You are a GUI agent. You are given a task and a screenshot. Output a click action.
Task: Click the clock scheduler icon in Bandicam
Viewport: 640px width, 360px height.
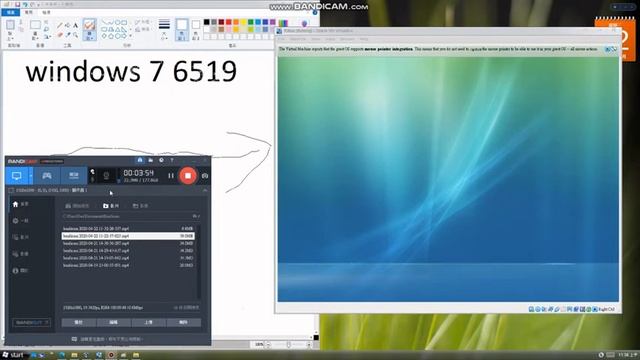click(x=161, y=160)
